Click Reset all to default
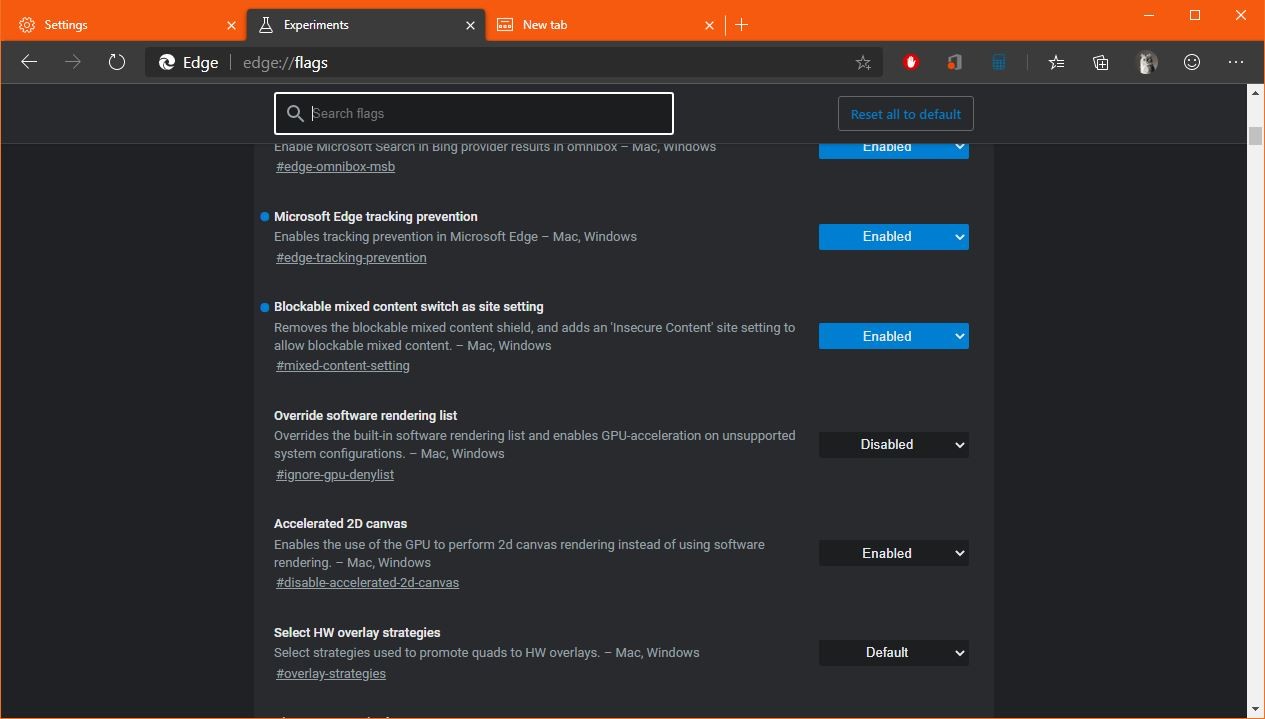 [904, 113]
